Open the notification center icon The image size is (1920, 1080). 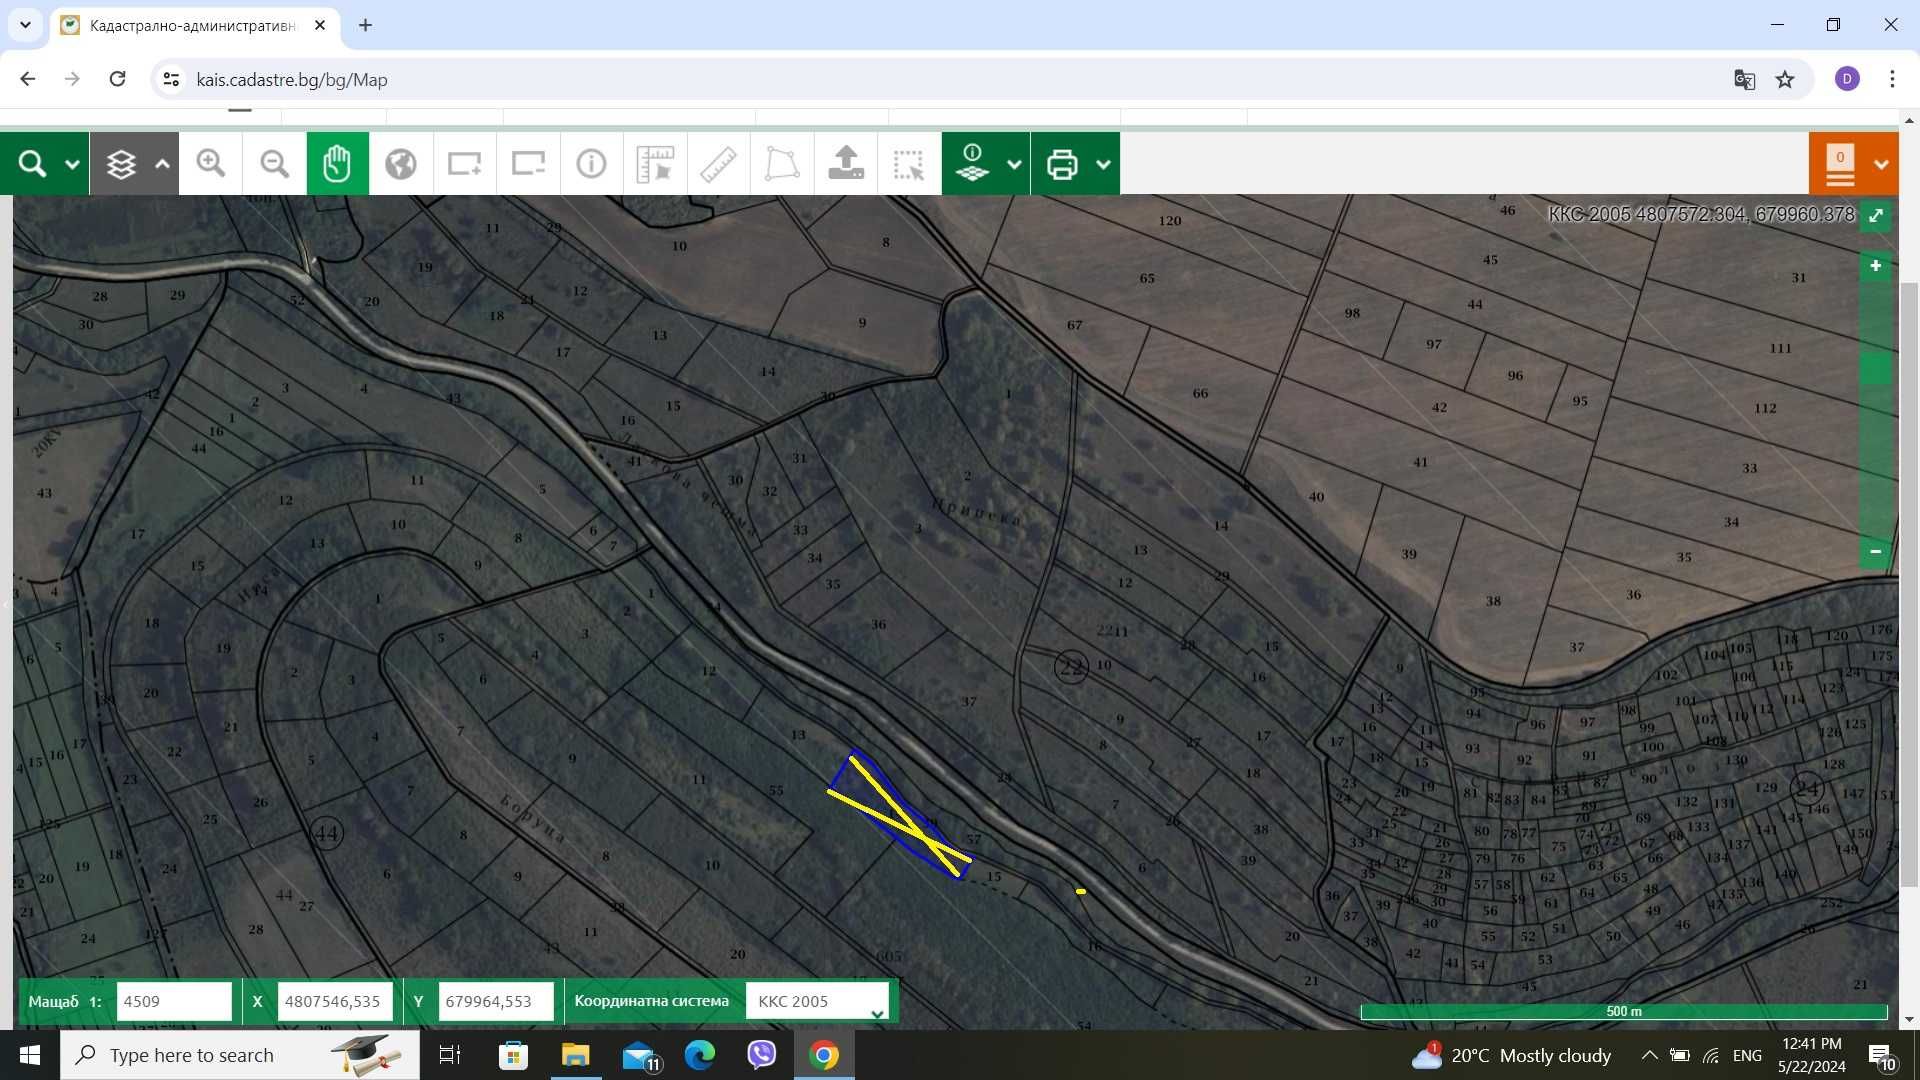[x=1881, y=1055]
